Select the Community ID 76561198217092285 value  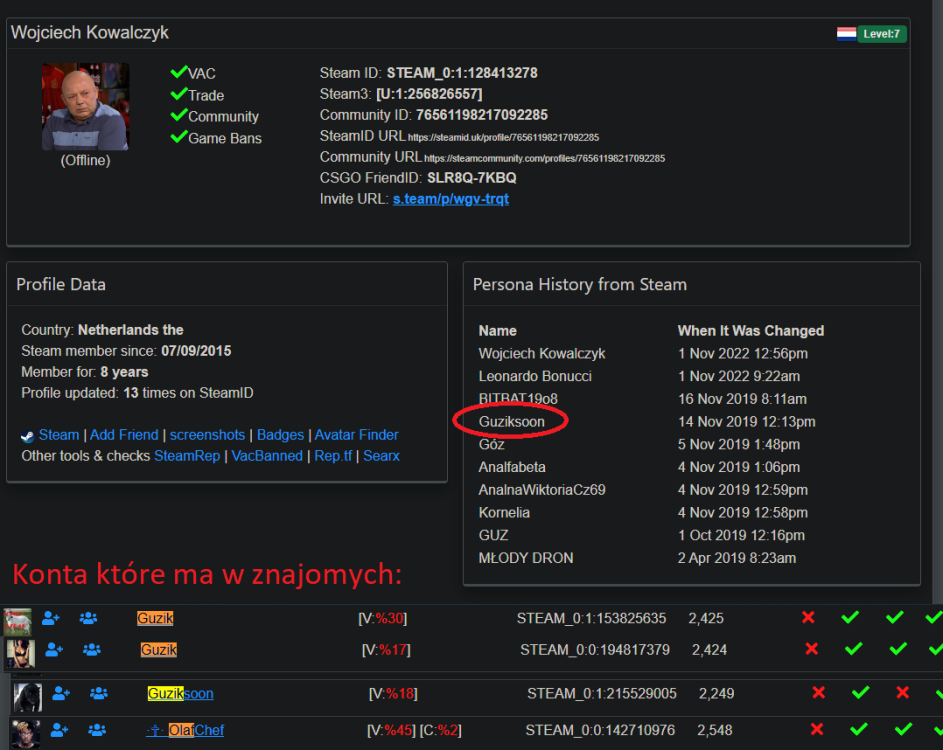pyautogui.click(x=482, y=115)
